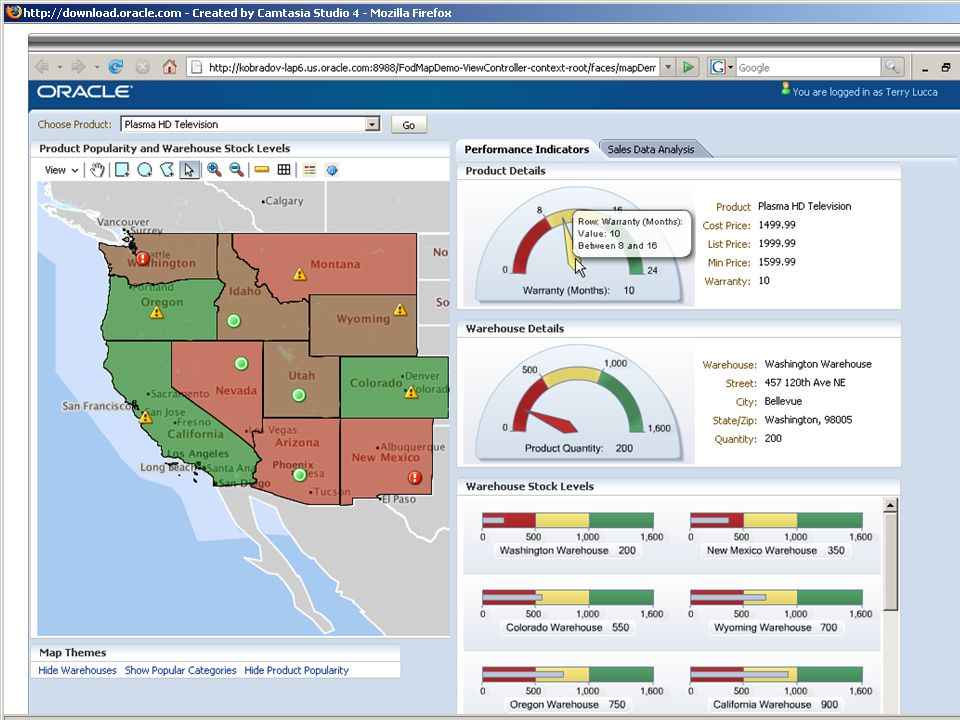Screen dimensions: 960x720
Task: Click the California state label on map
Action: click(x=195, y=434)
